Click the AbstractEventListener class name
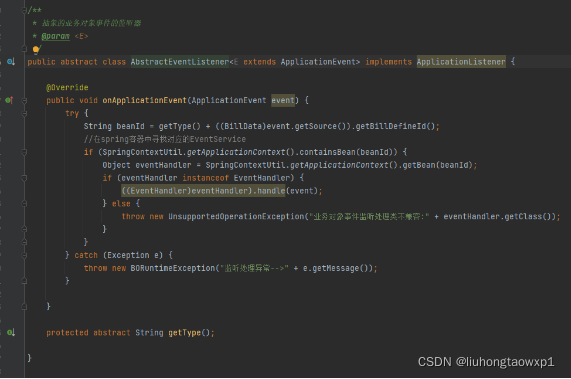 coord(180,62)
